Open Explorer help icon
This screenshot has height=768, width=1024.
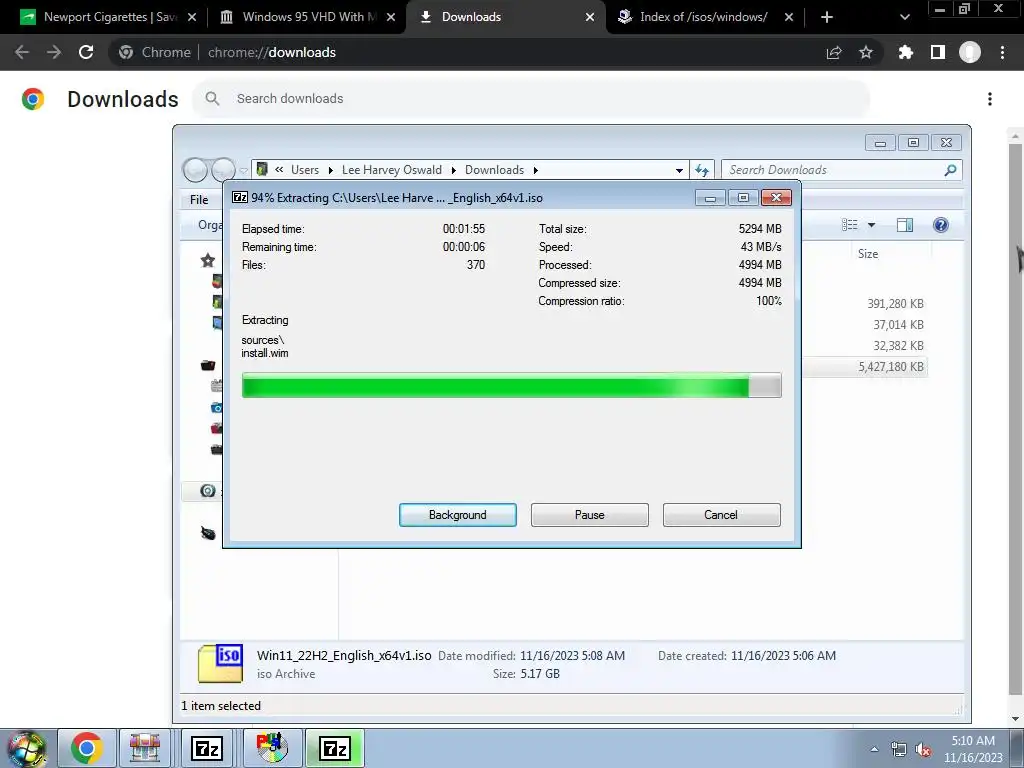(940, 225)
